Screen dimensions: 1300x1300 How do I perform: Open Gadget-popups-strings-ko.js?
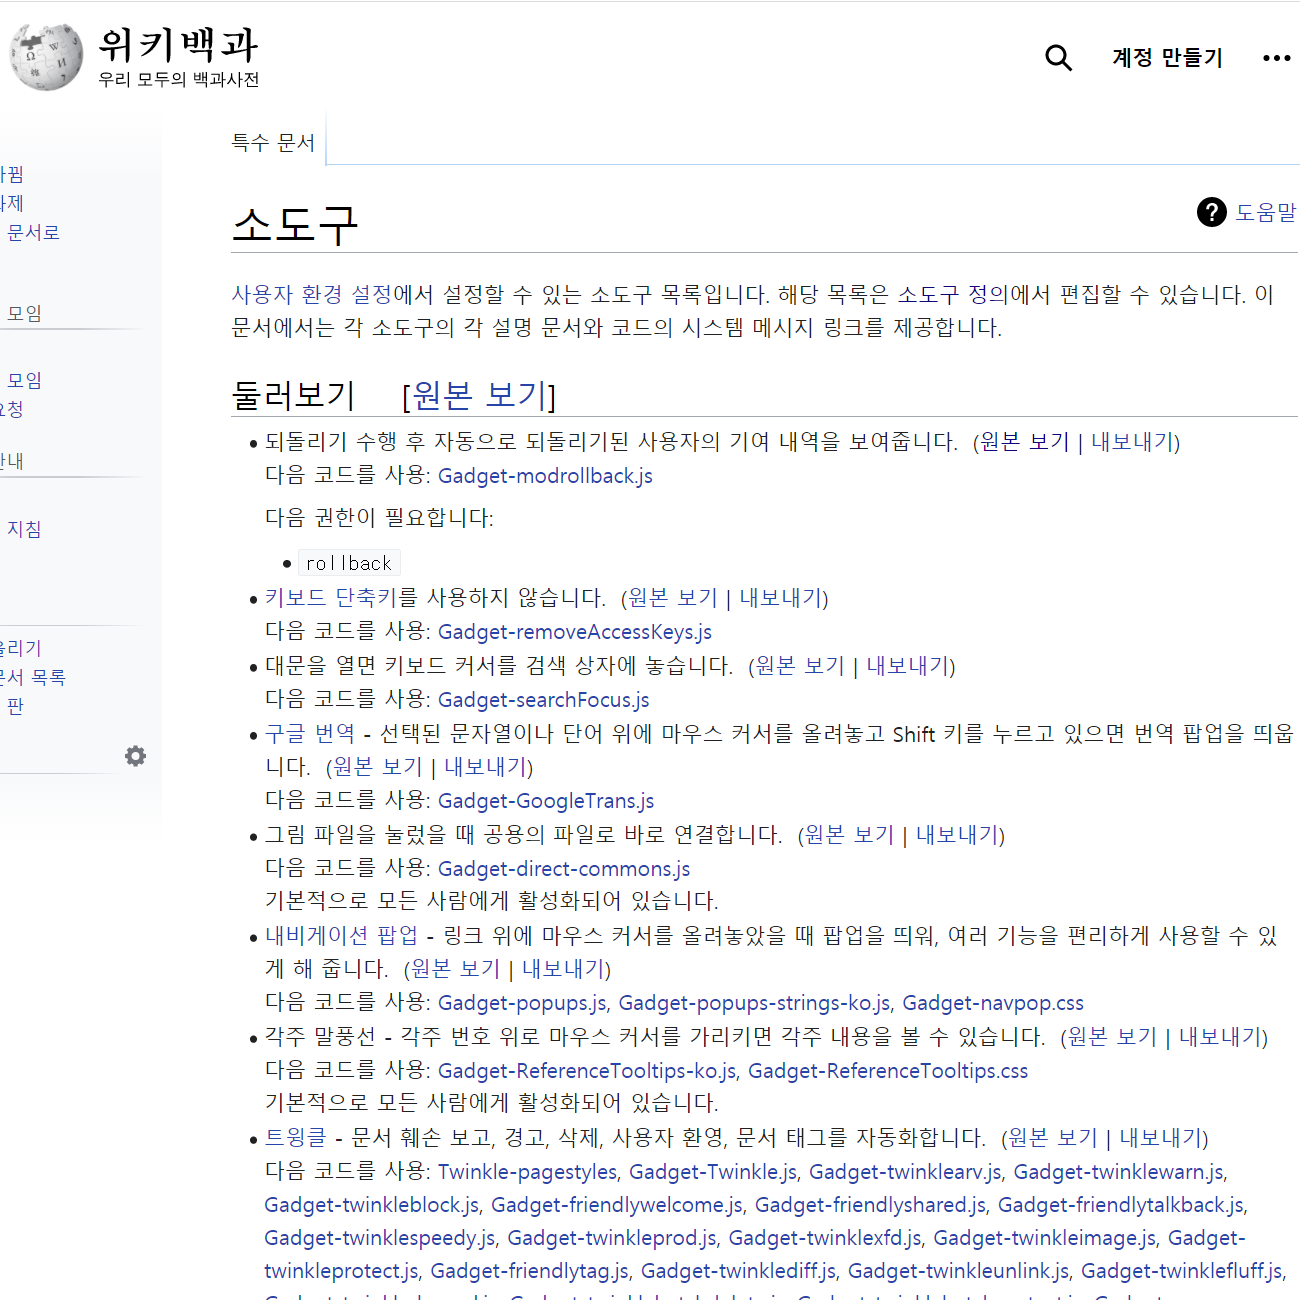(754, 1003)
